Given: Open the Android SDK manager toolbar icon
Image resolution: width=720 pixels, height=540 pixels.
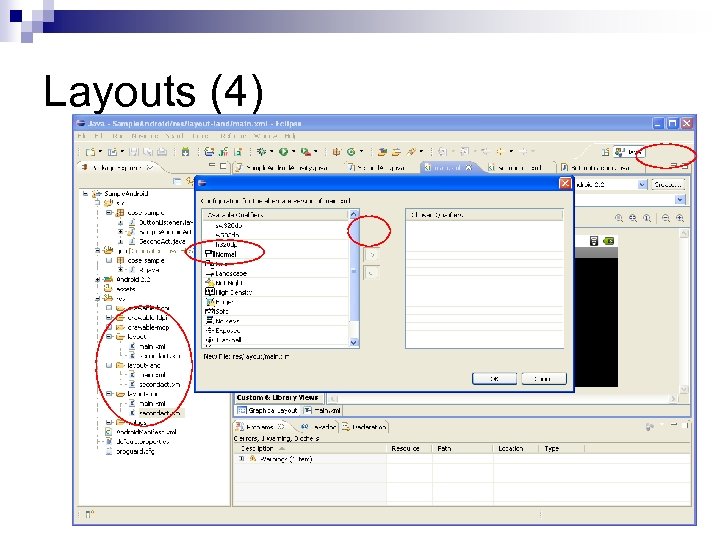Looking at the screenshot, I should point(186,152).
